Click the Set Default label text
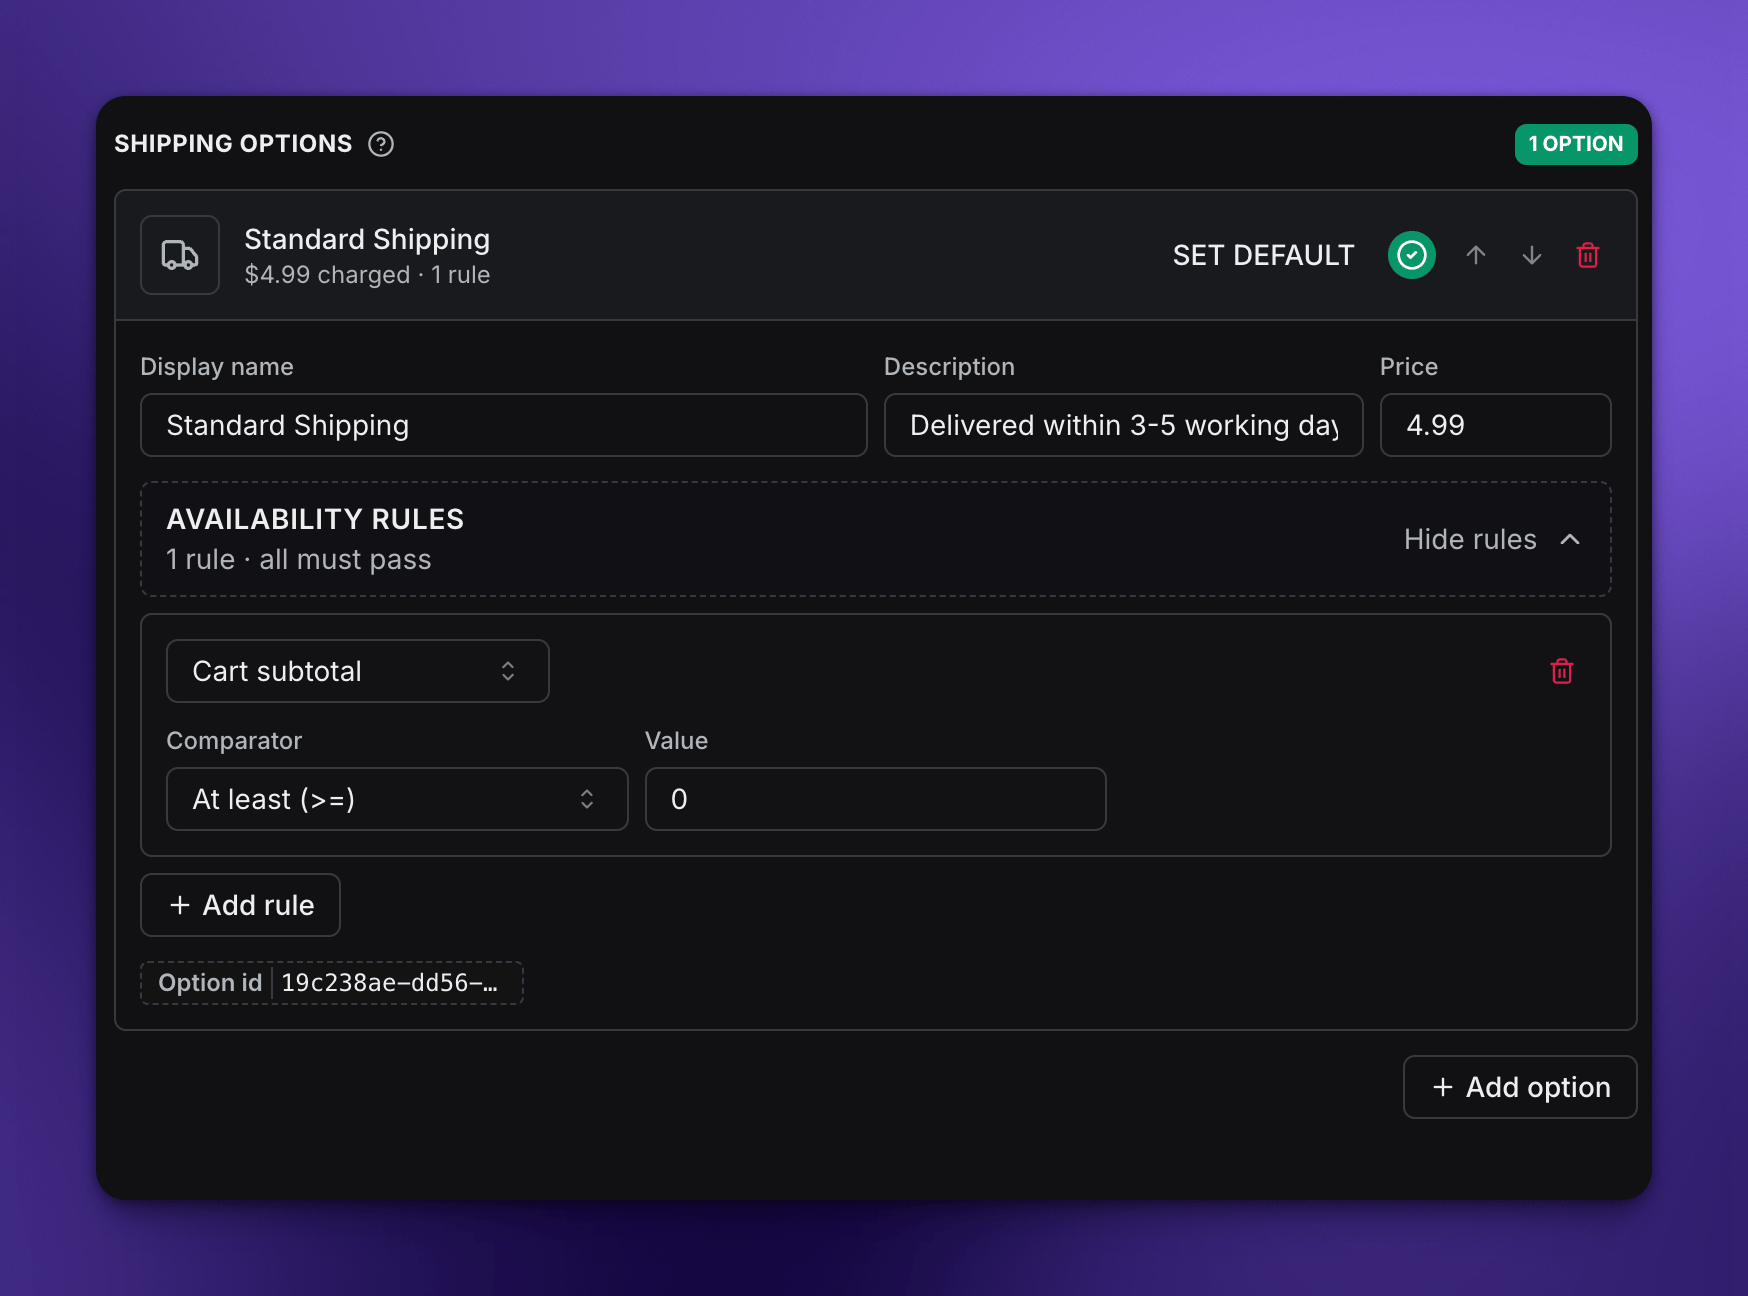Viewport: 1748px width, 1296px height. pyautogui.click(x=1263, y=255)
